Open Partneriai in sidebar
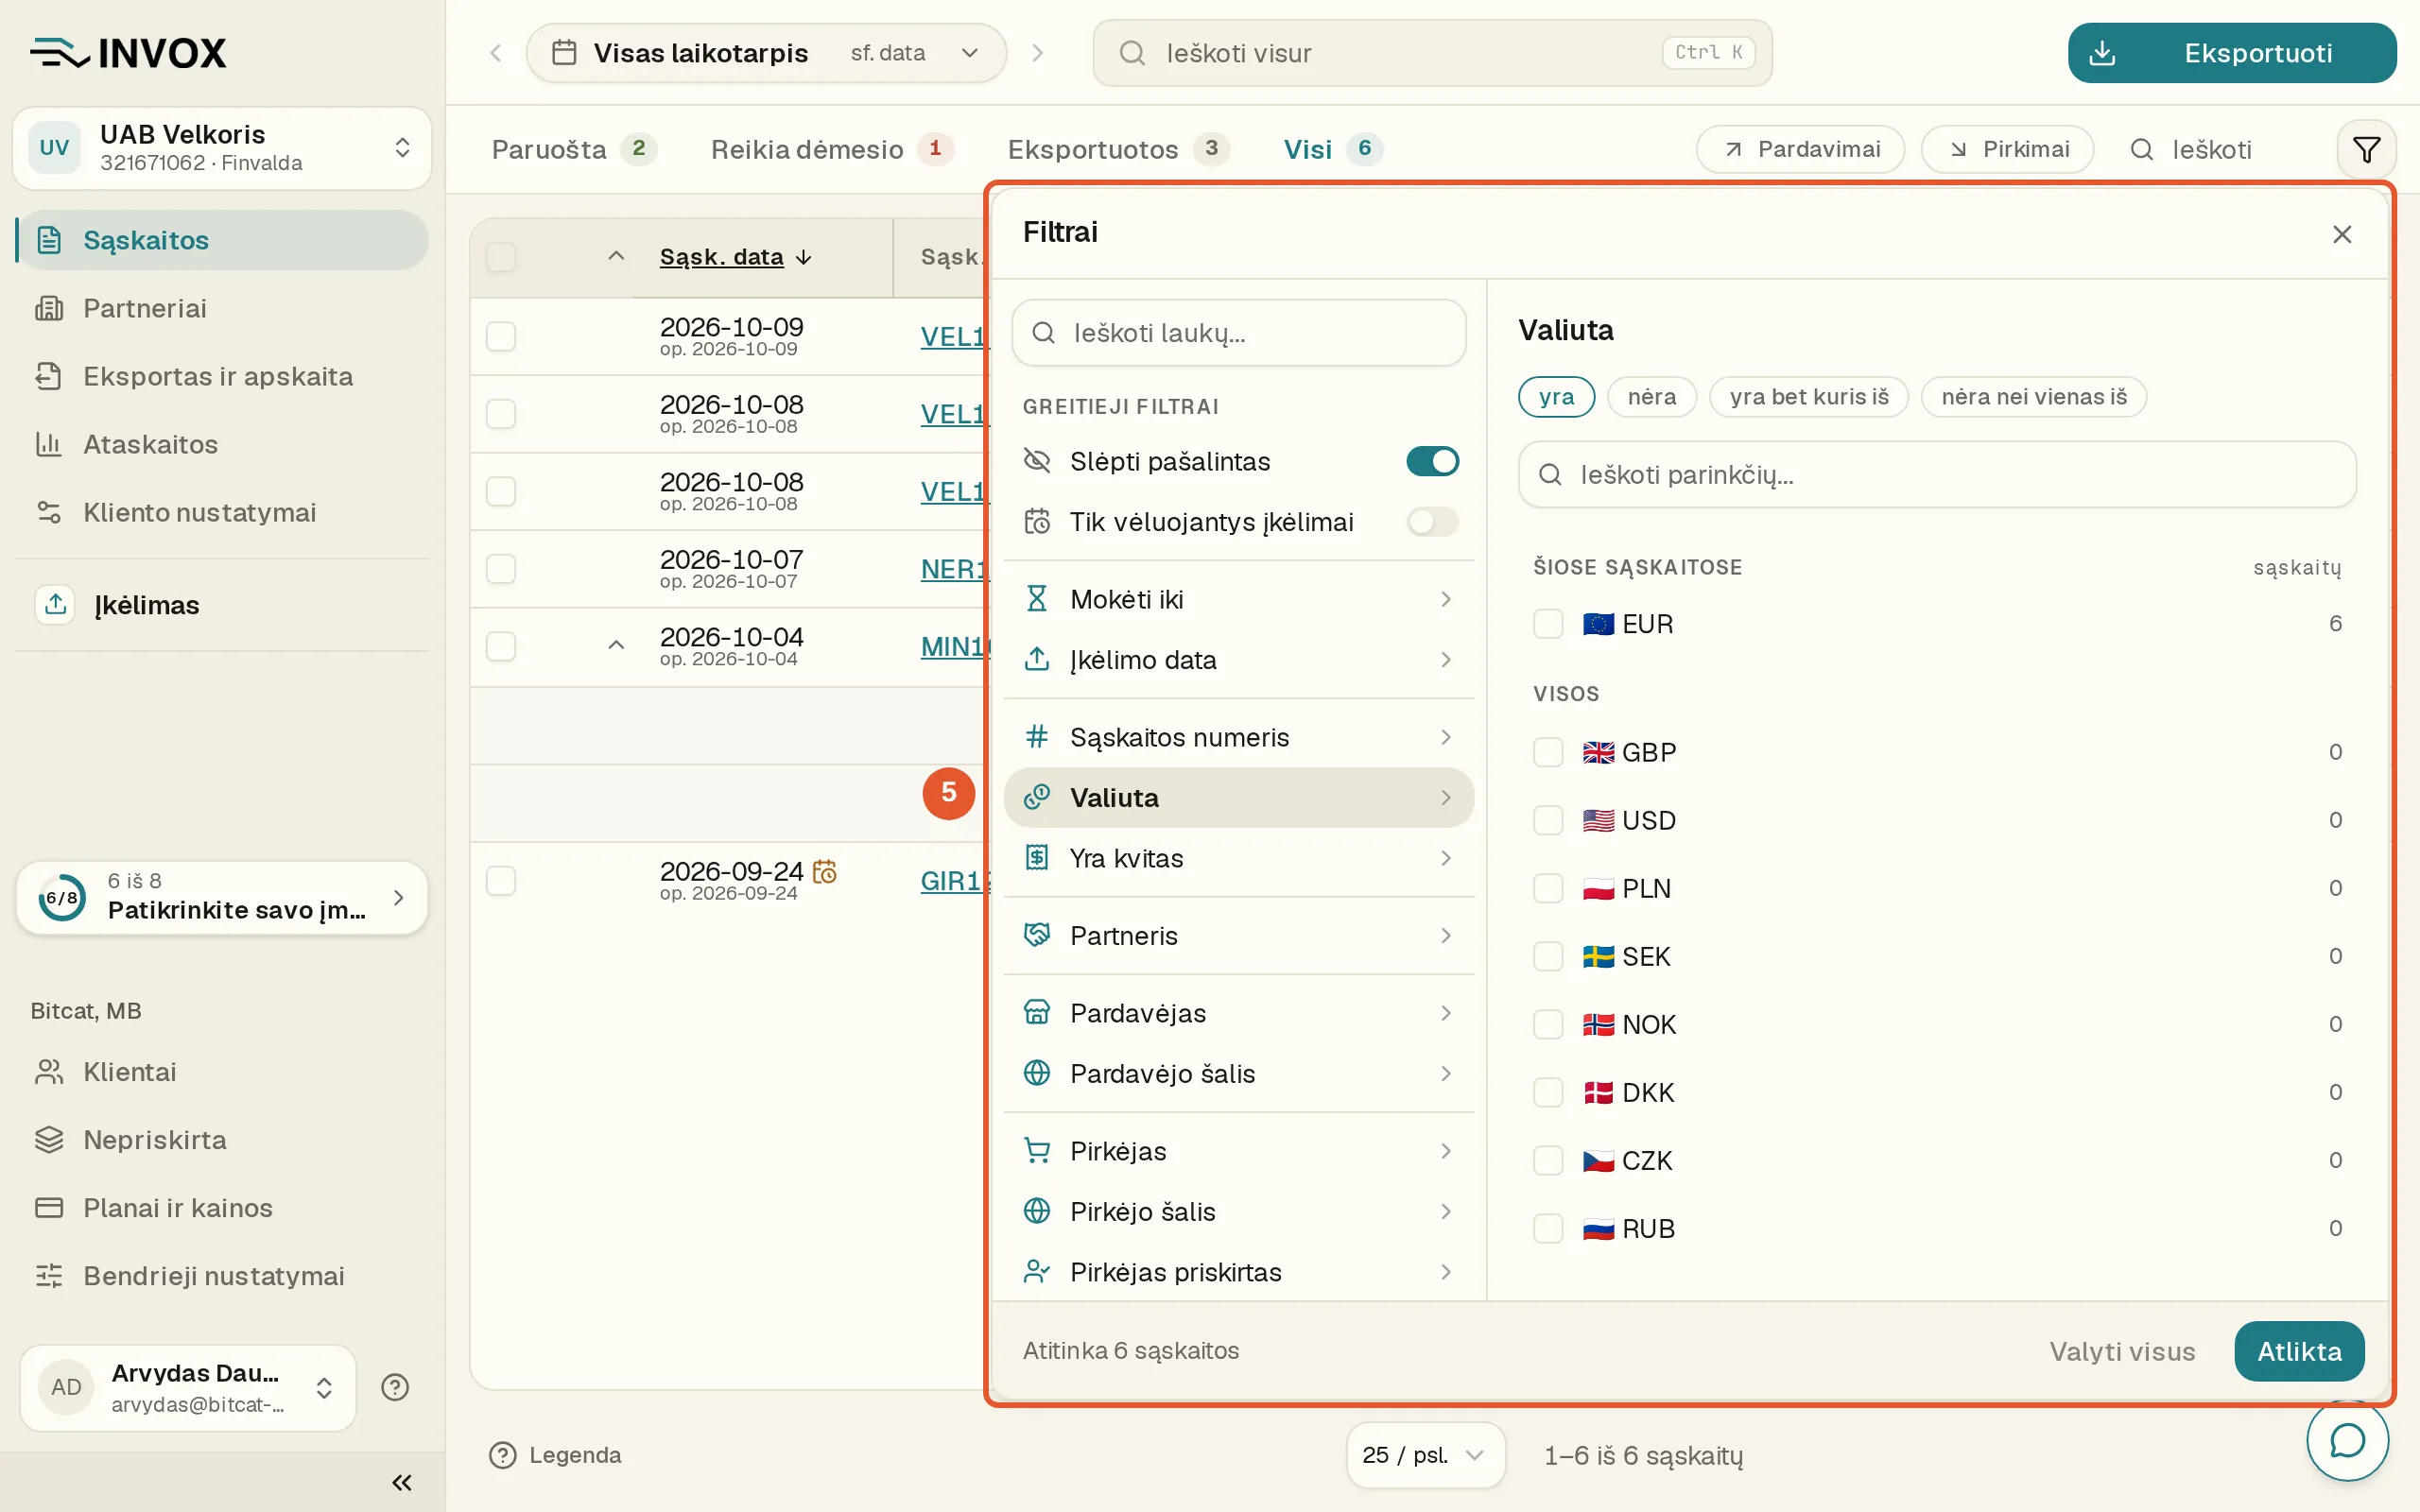Viewport: 2420px width, 1512px height. [x=224, y=308]
